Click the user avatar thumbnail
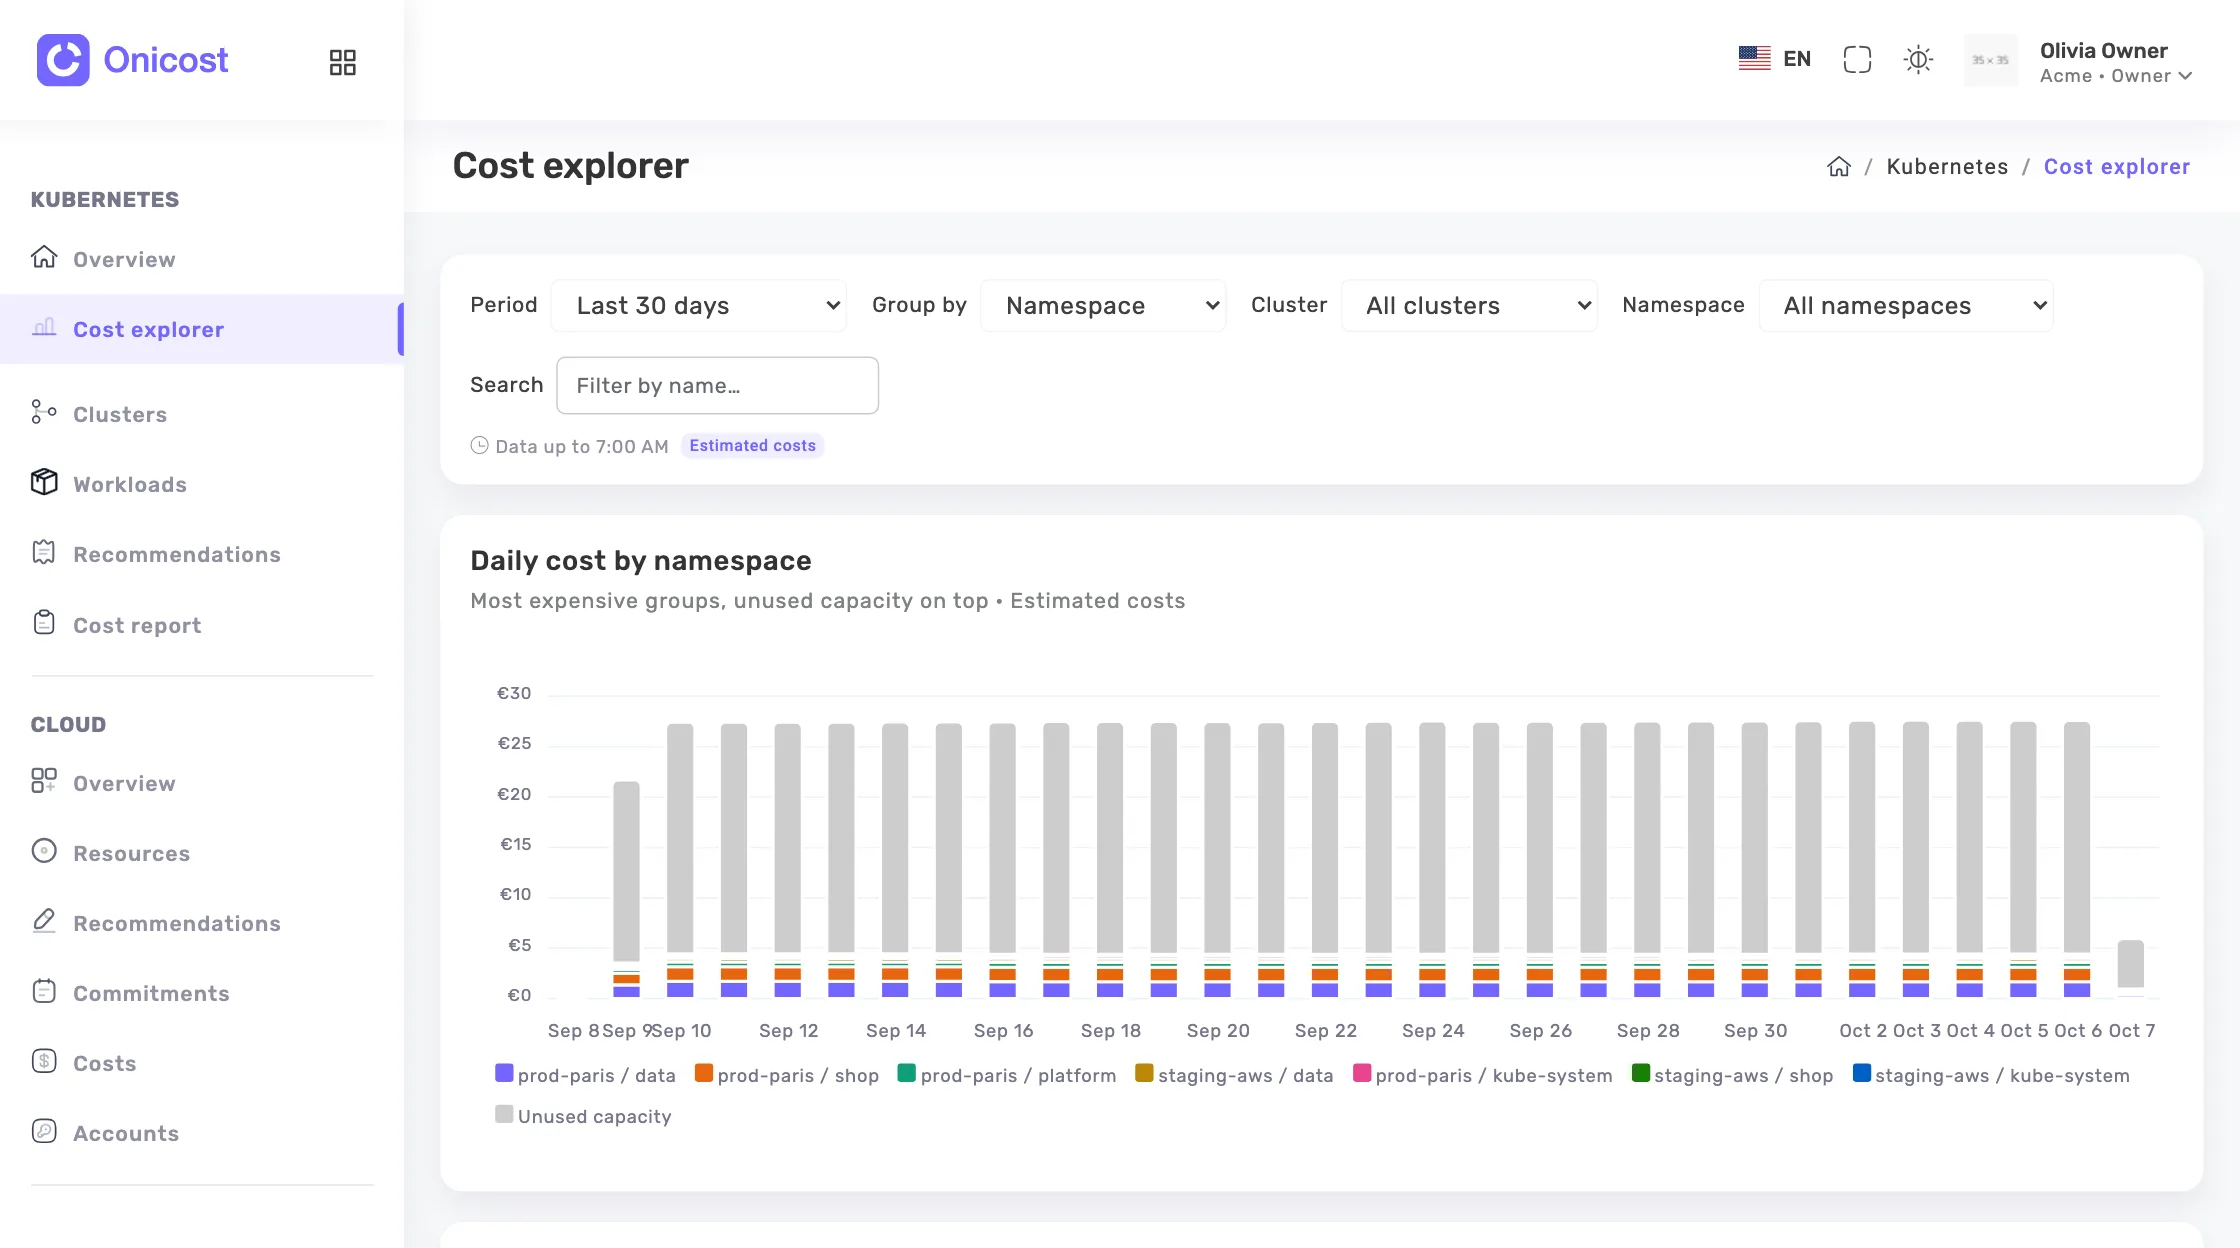This screenshot has width=2240, height=1248. pyautogui.click(x=1990, y=60)
